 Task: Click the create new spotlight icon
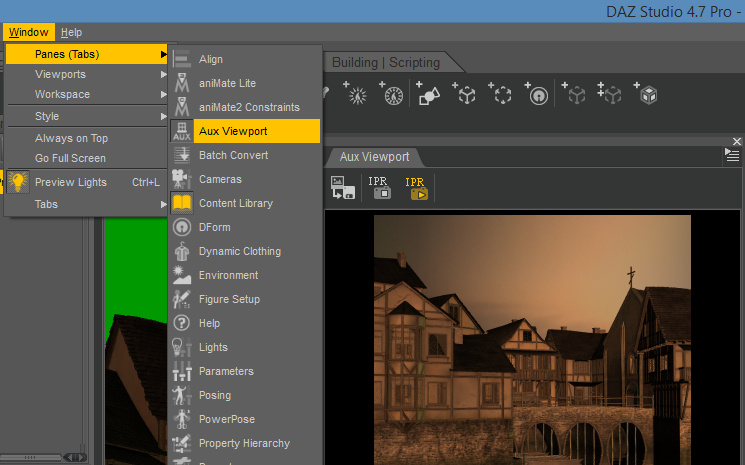pos(393,94)
